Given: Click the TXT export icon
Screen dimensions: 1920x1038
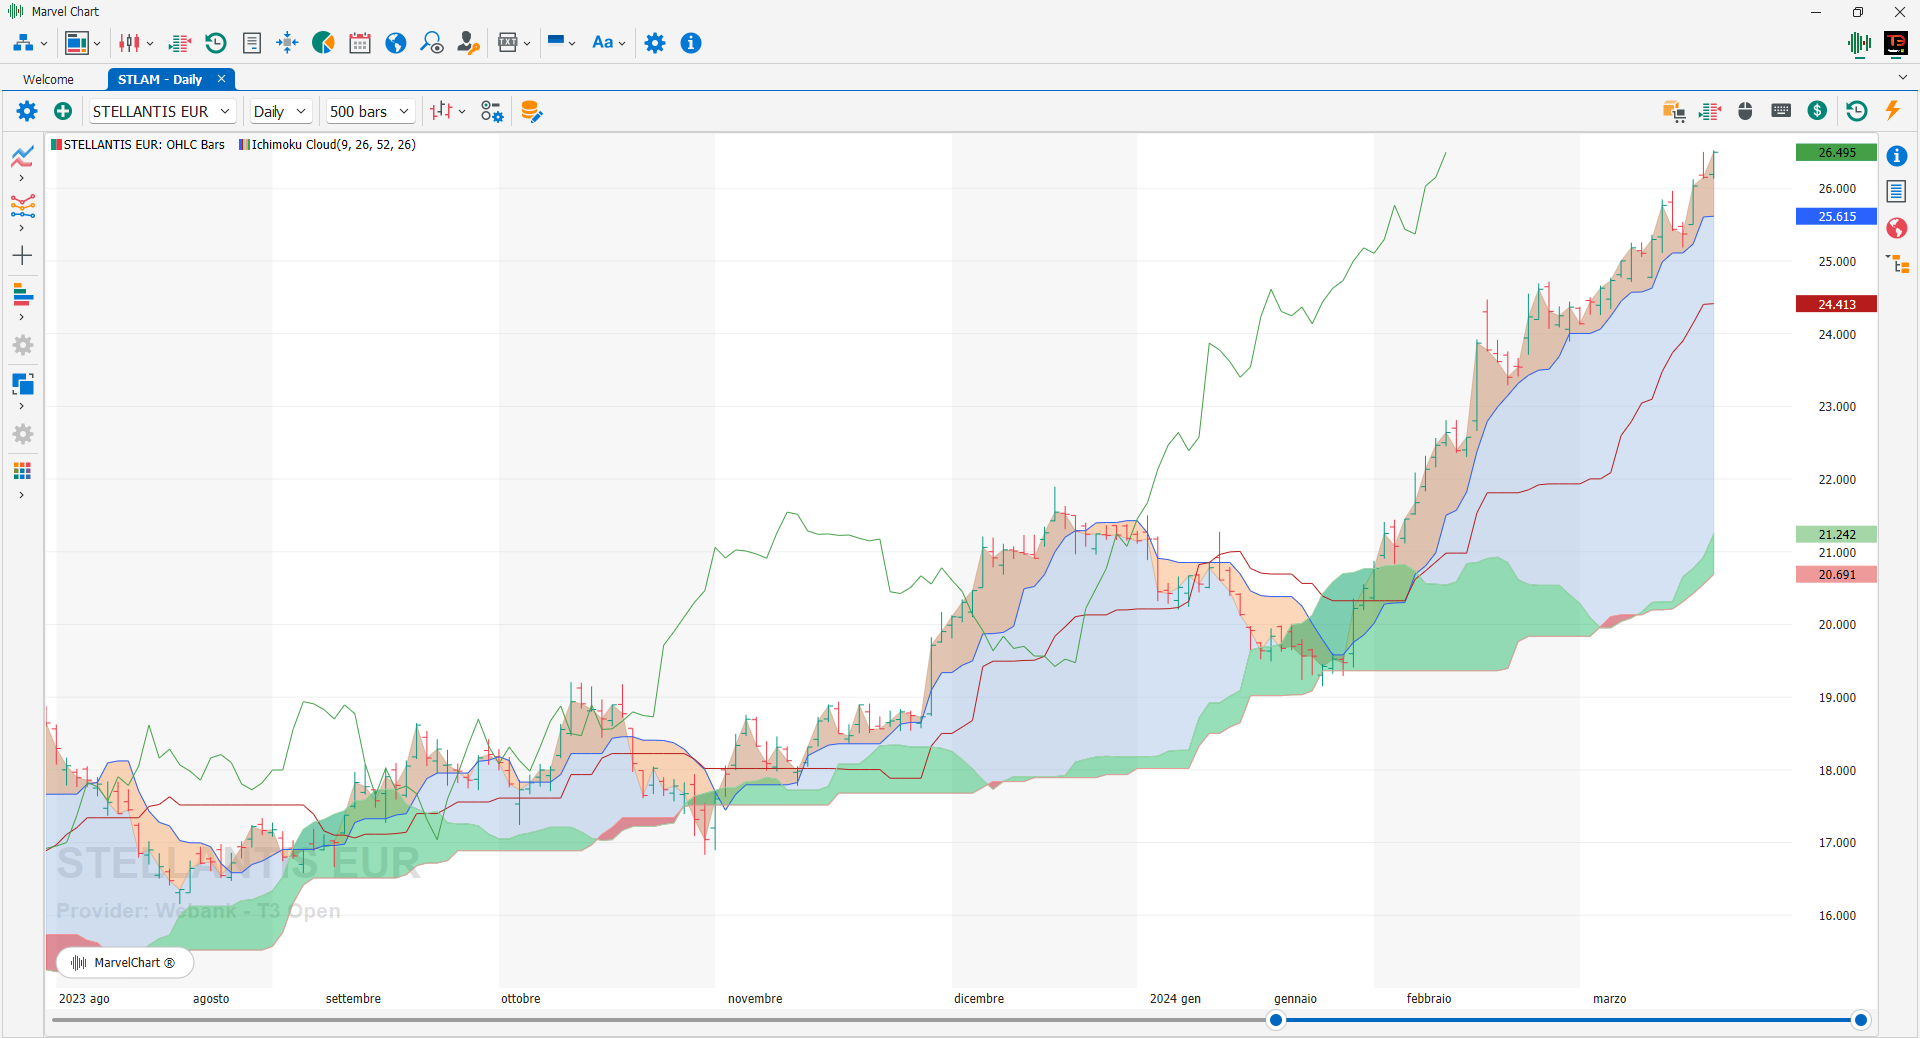Looking at the screenshot, I should coord(508,43).
